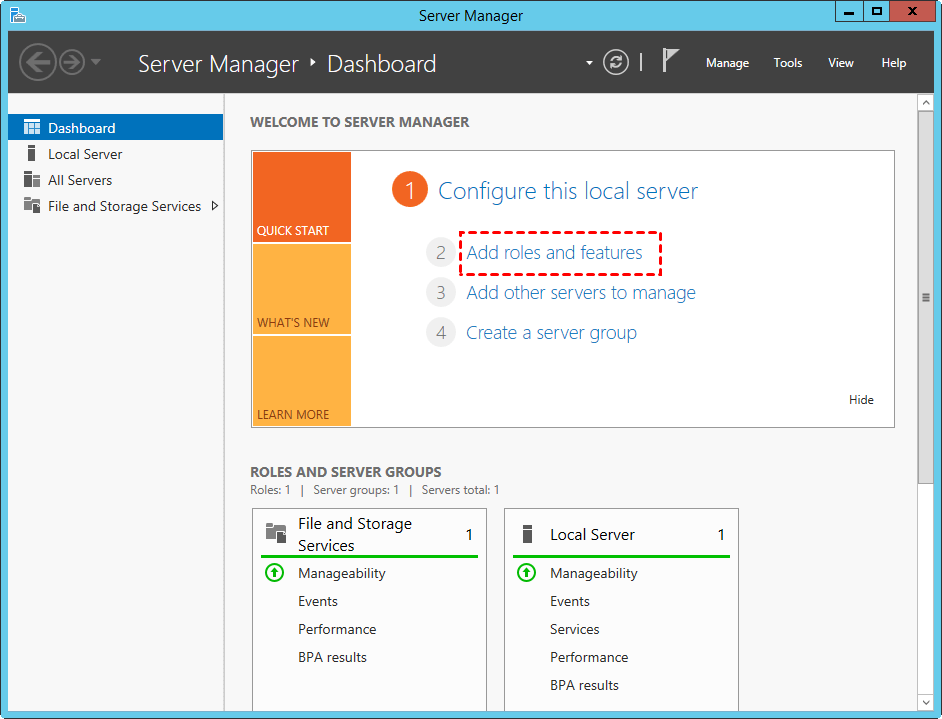Refresh the dashboard with the refresh icon
This screenshot has height=719, width=942.
(617, 62)
